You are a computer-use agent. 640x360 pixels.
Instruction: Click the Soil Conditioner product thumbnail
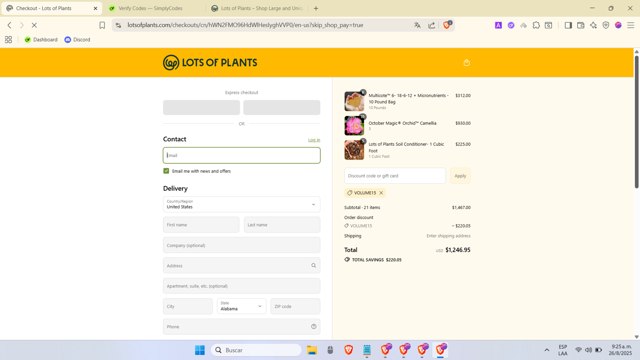click(x=354, y=150)
